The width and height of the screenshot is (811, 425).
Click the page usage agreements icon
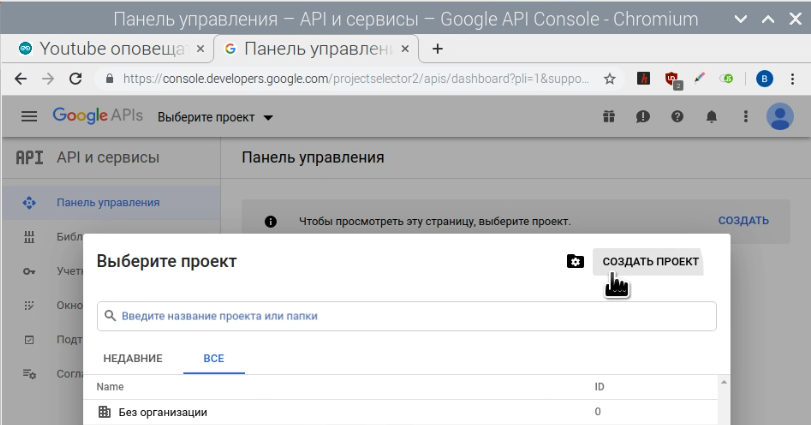coord(29,374)
